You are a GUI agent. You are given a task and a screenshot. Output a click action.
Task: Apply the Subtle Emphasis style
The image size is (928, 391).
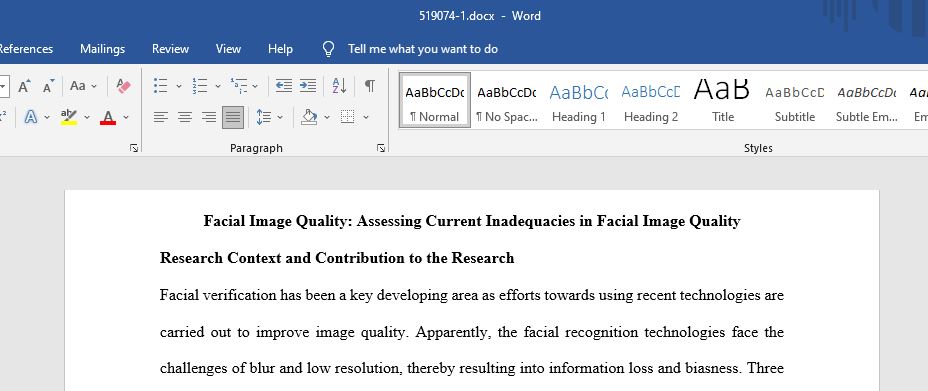pyautogui.click(x=867, y=101)
